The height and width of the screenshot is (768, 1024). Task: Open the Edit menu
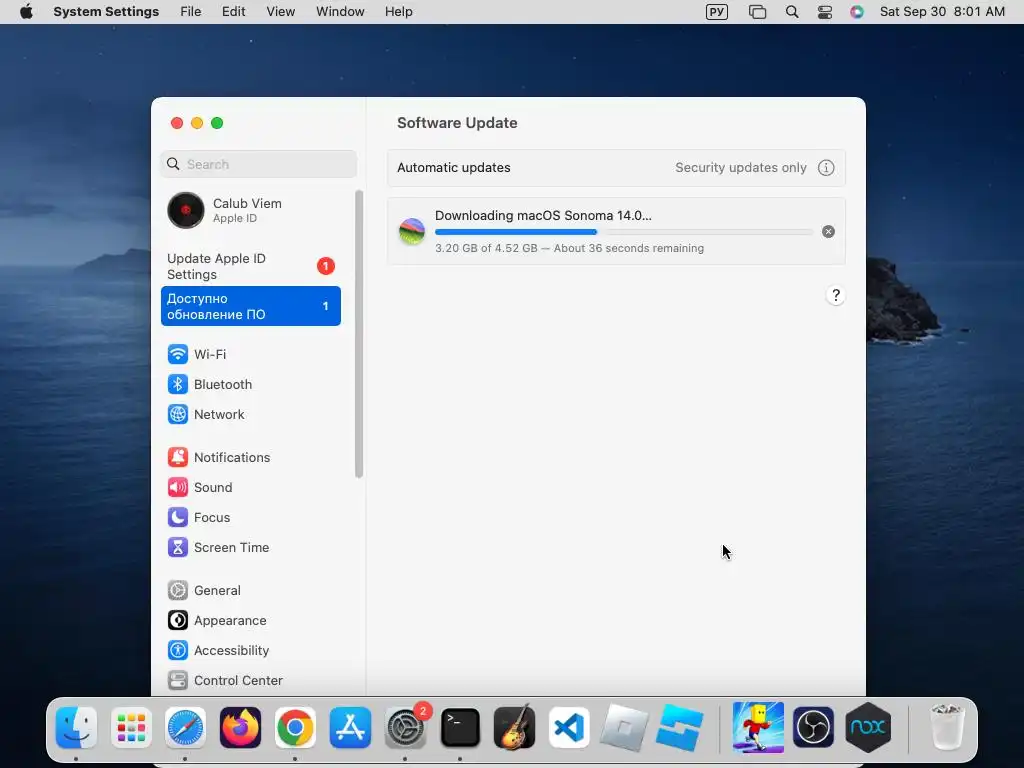coord(233,12)
